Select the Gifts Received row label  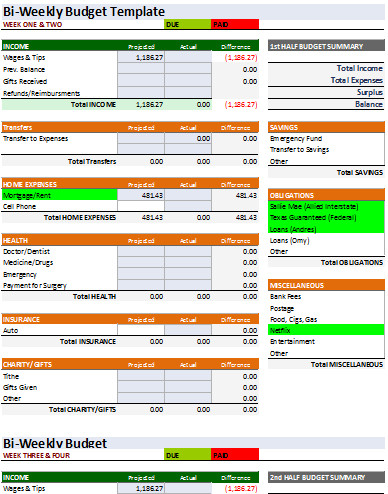point(25,81)
